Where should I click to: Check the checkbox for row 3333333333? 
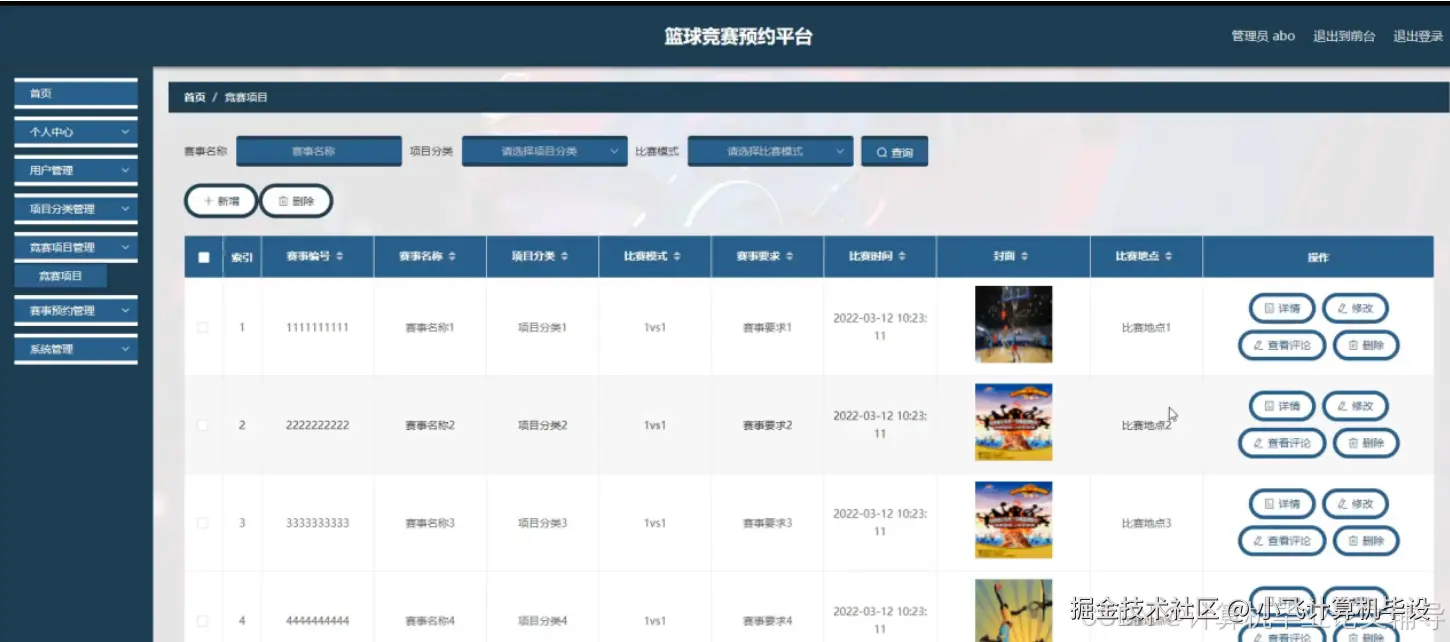point(203,523)
